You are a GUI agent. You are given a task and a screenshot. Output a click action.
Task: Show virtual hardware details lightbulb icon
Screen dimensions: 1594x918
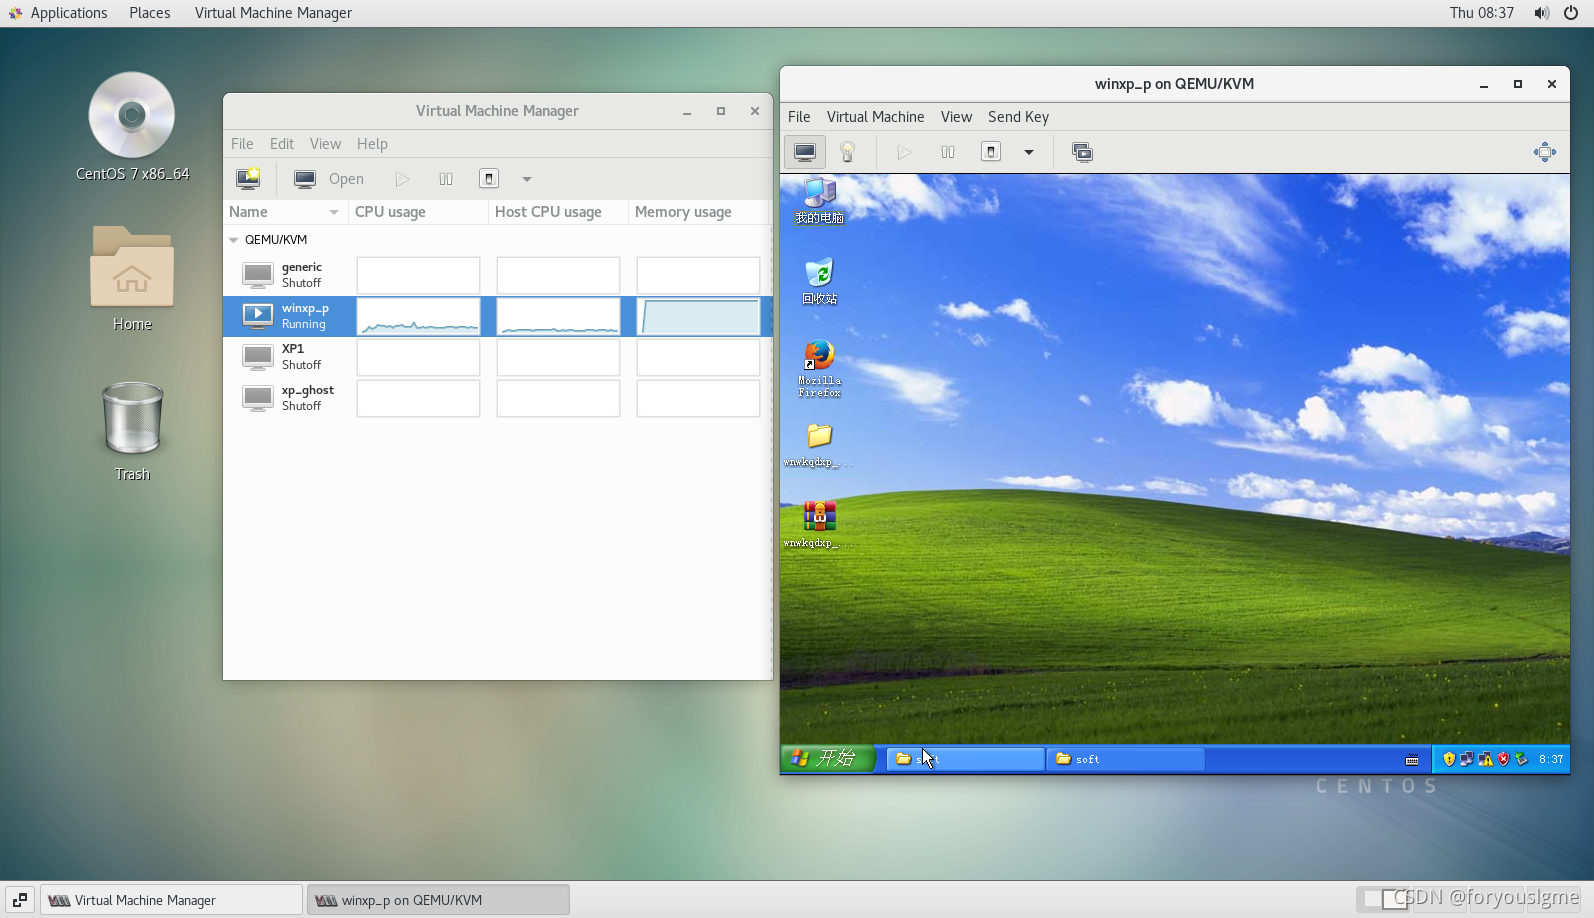pos(847,152)
